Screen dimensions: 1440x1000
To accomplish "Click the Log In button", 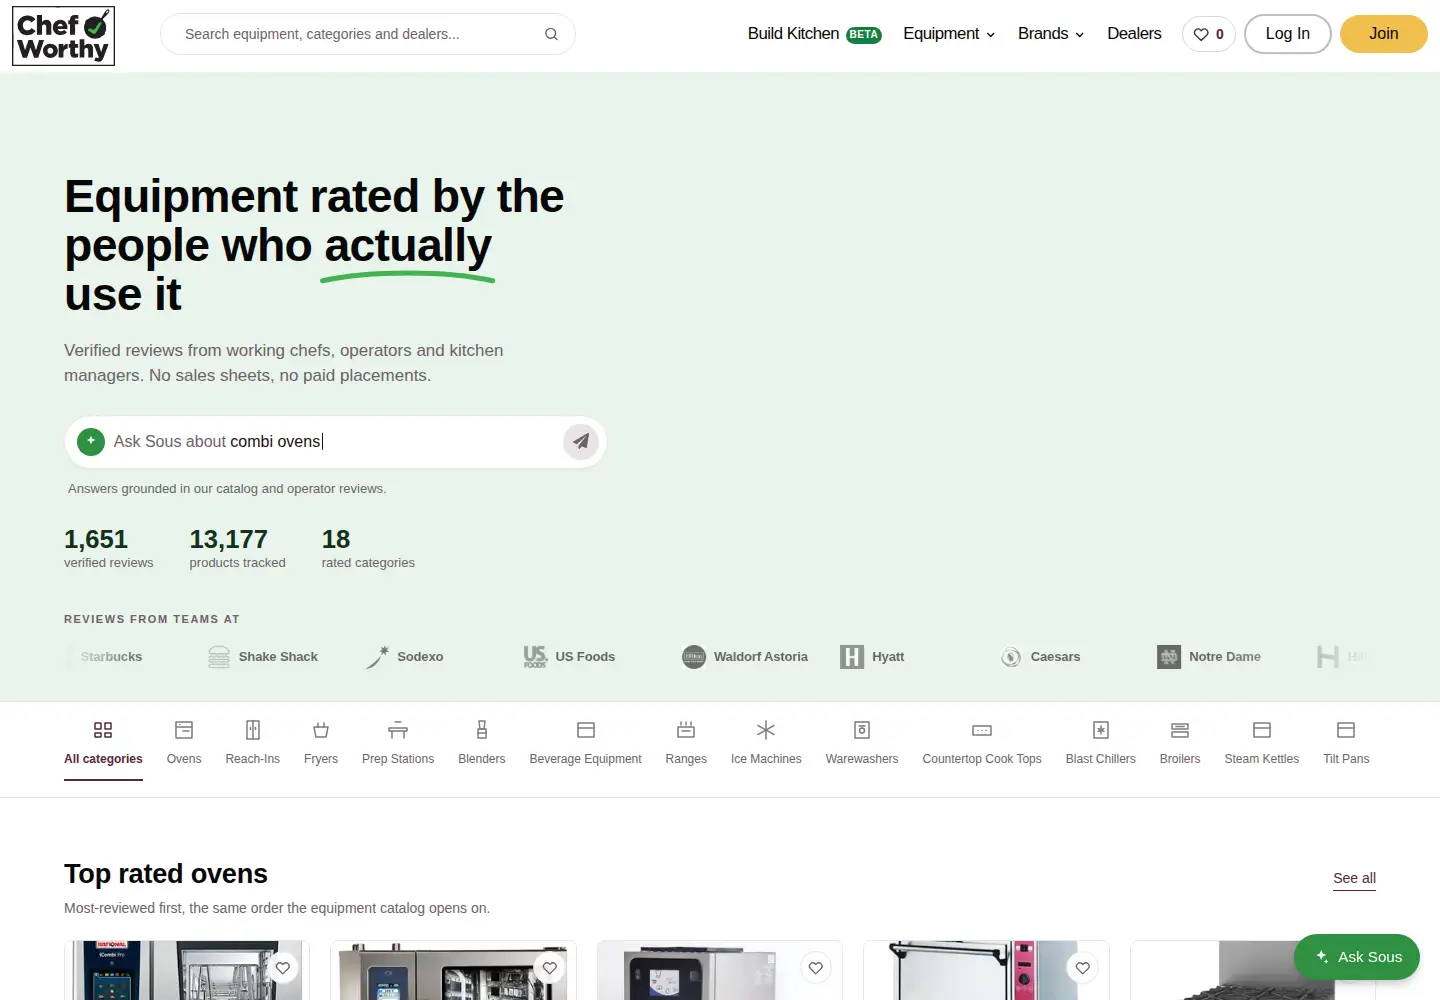I will pyautogui.click(x=1288, y=34).
